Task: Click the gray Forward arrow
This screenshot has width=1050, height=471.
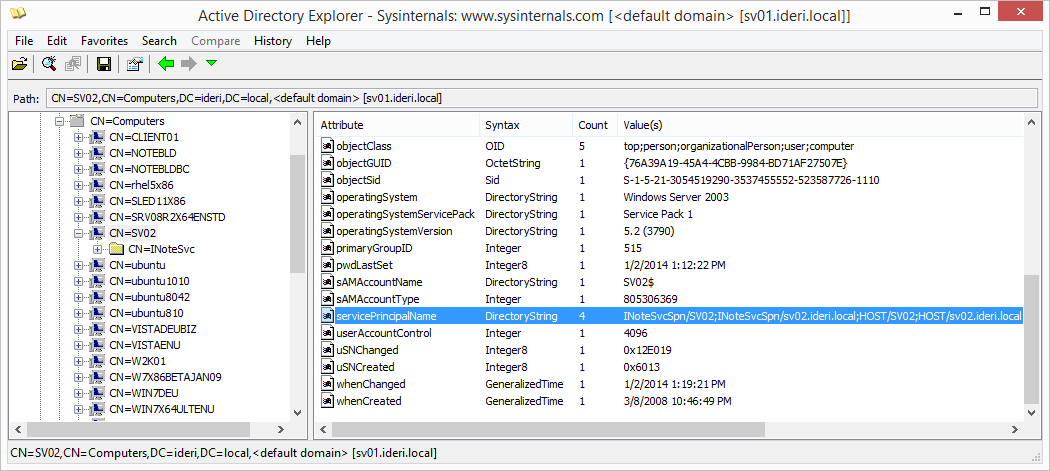Action: [x=189, y=64]
